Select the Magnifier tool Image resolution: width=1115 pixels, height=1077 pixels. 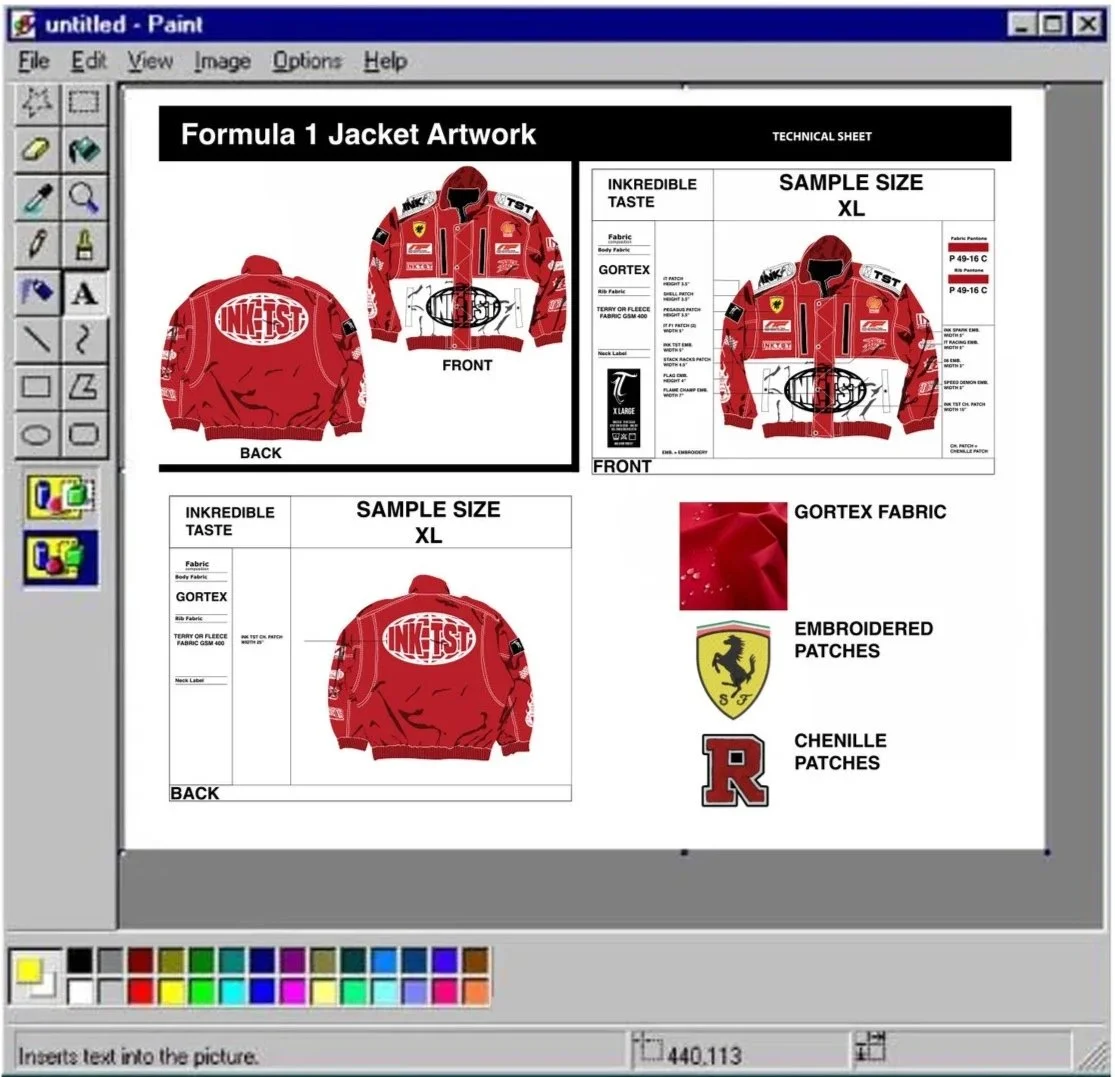(84, 198)
